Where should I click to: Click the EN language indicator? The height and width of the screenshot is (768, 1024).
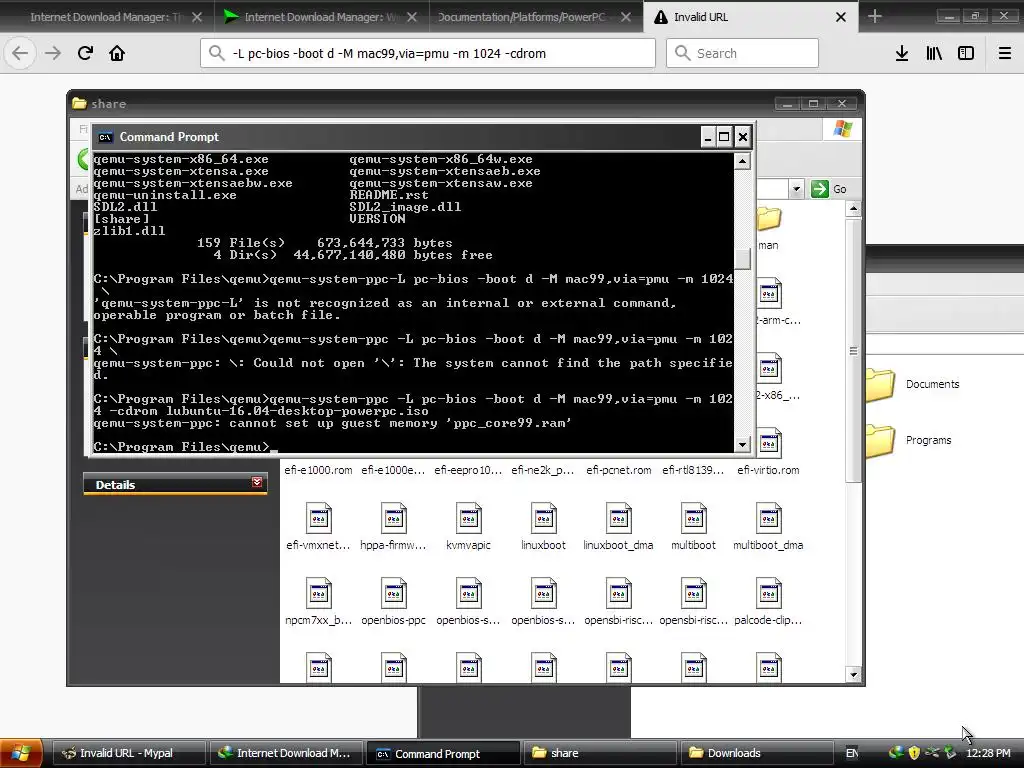pos(852,753)
